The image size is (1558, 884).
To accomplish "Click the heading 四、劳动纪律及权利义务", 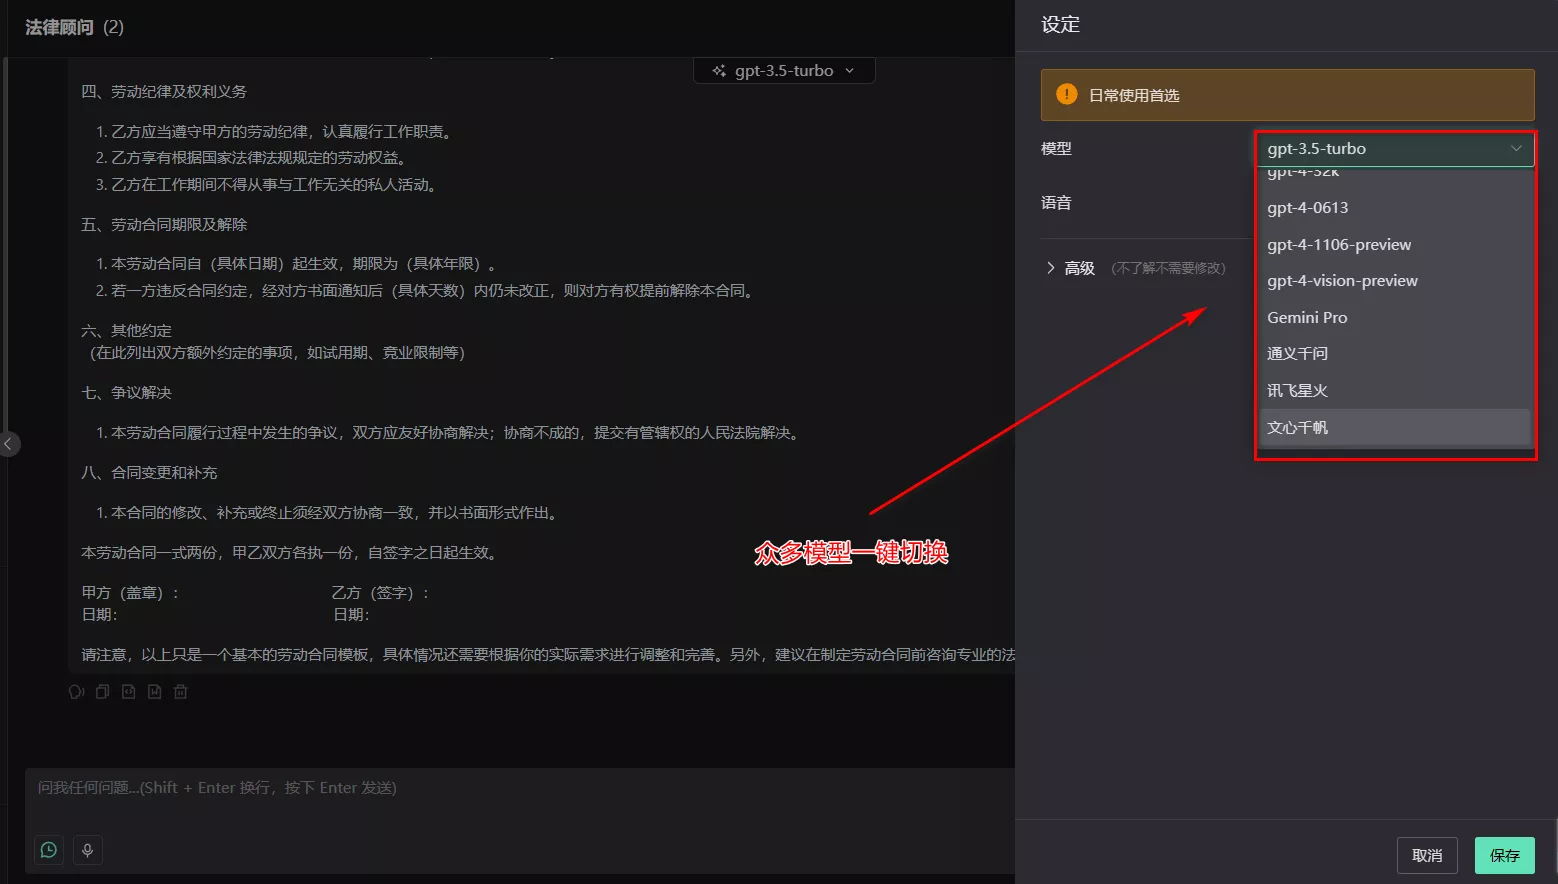I will tap(164, 92).
